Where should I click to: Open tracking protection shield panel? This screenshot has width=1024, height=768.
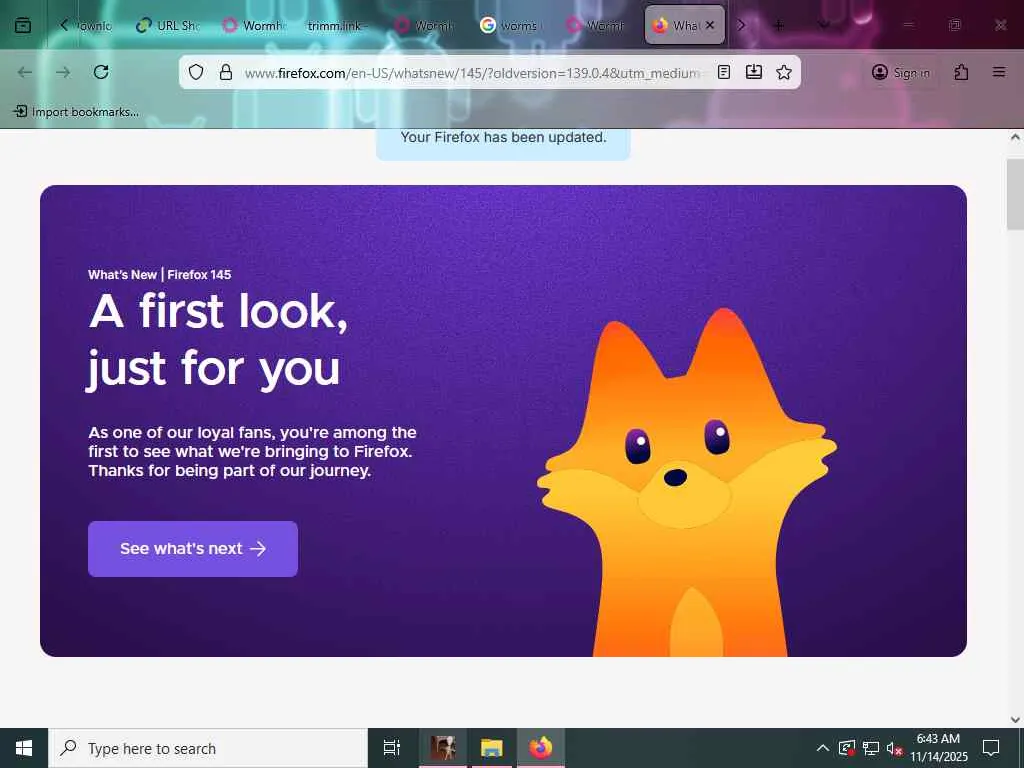coord(196,72)
